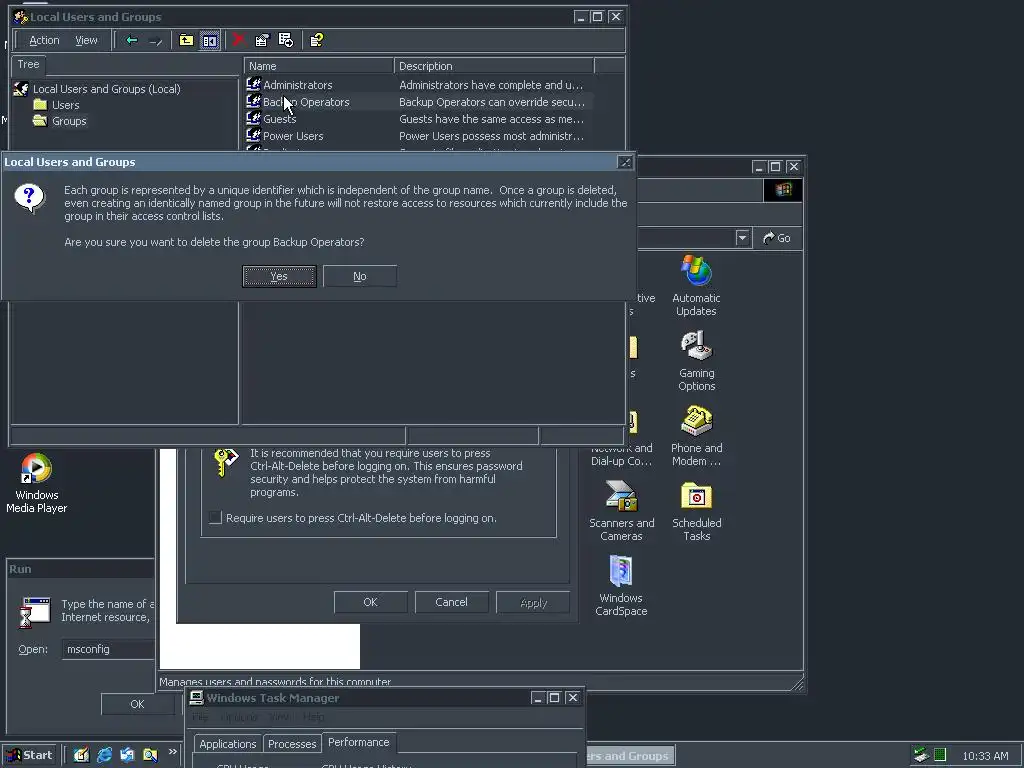Click the Start button
The height and width of the screenshot is (768, 1024).
pyautogui.click(x=30, y=756)
